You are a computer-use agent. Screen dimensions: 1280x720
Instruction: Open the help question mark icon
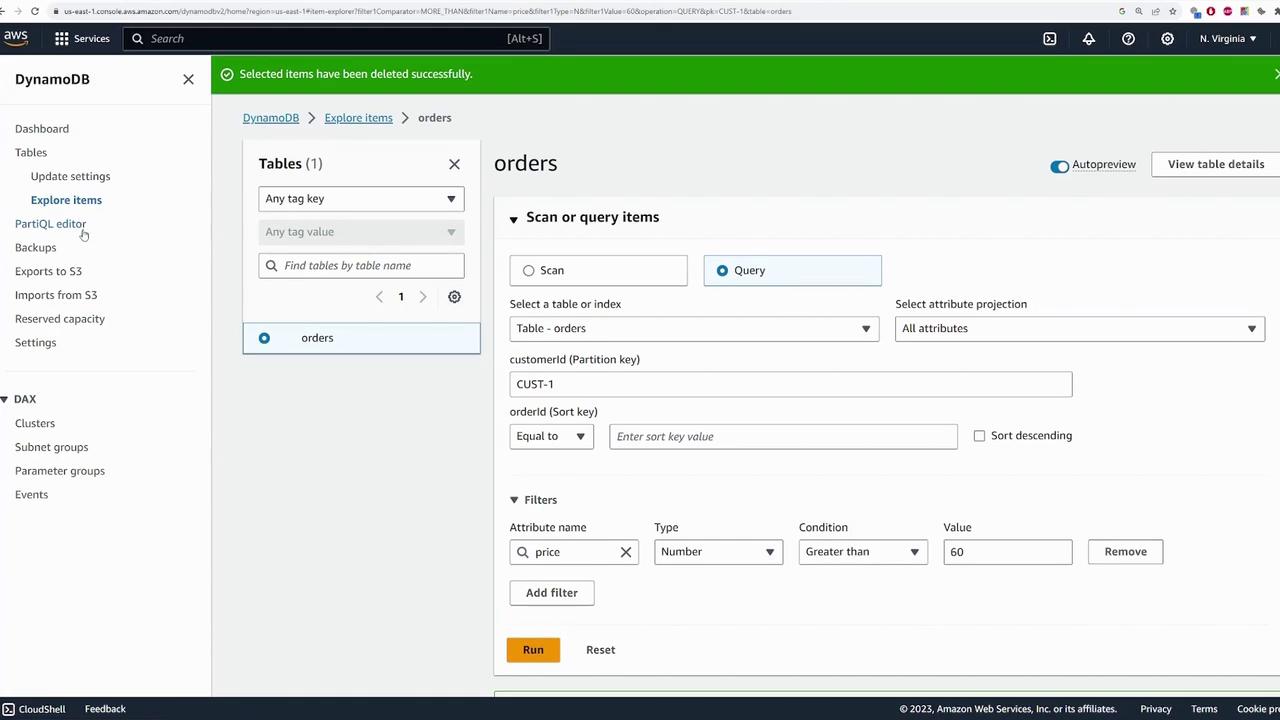[1128, 38]
